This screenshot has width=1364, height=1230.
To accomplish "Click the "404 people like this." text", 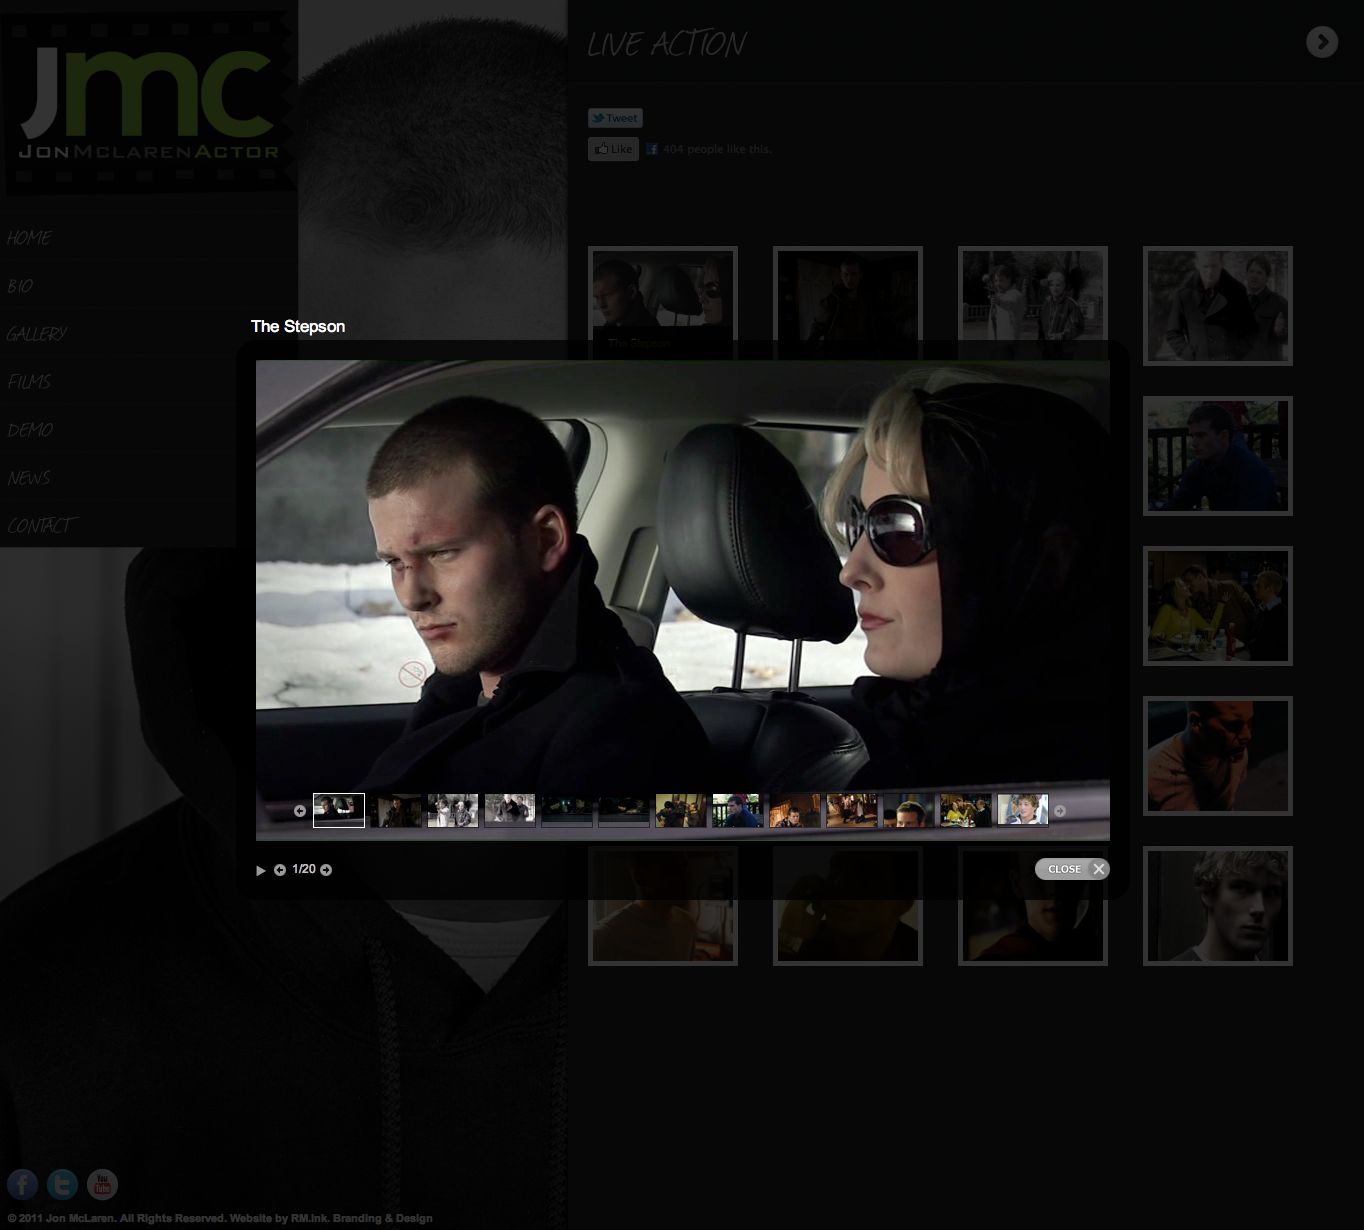I will coord(717,149).
